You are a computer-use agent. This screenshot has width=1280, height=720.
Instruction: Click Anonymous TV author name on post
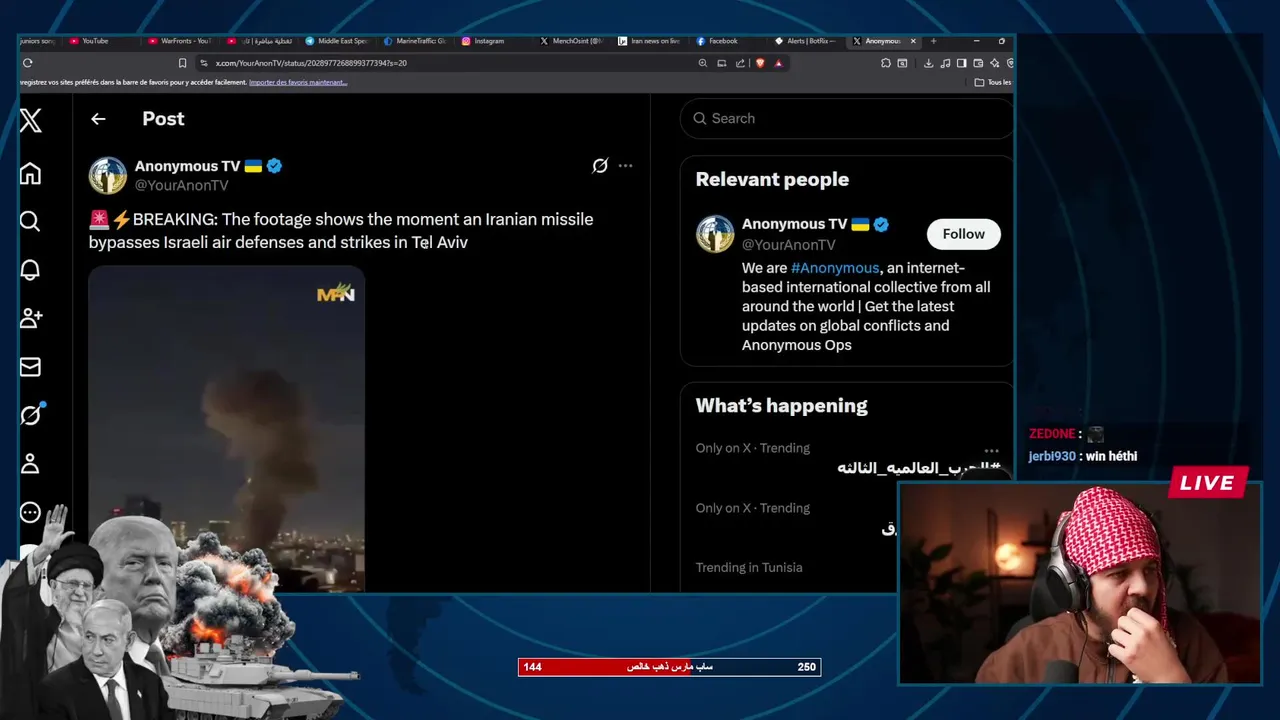[x=187, y=166]
